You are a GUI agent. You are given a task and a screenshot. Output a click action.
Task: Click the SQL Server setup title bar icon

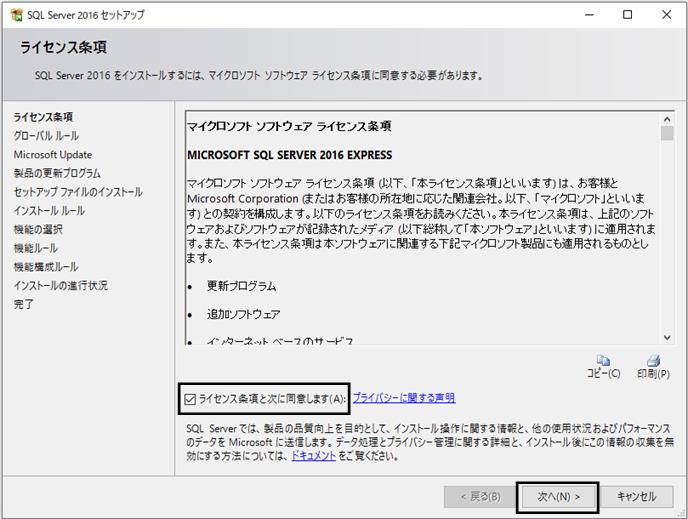pyautogui.click(x=17, y=15)
